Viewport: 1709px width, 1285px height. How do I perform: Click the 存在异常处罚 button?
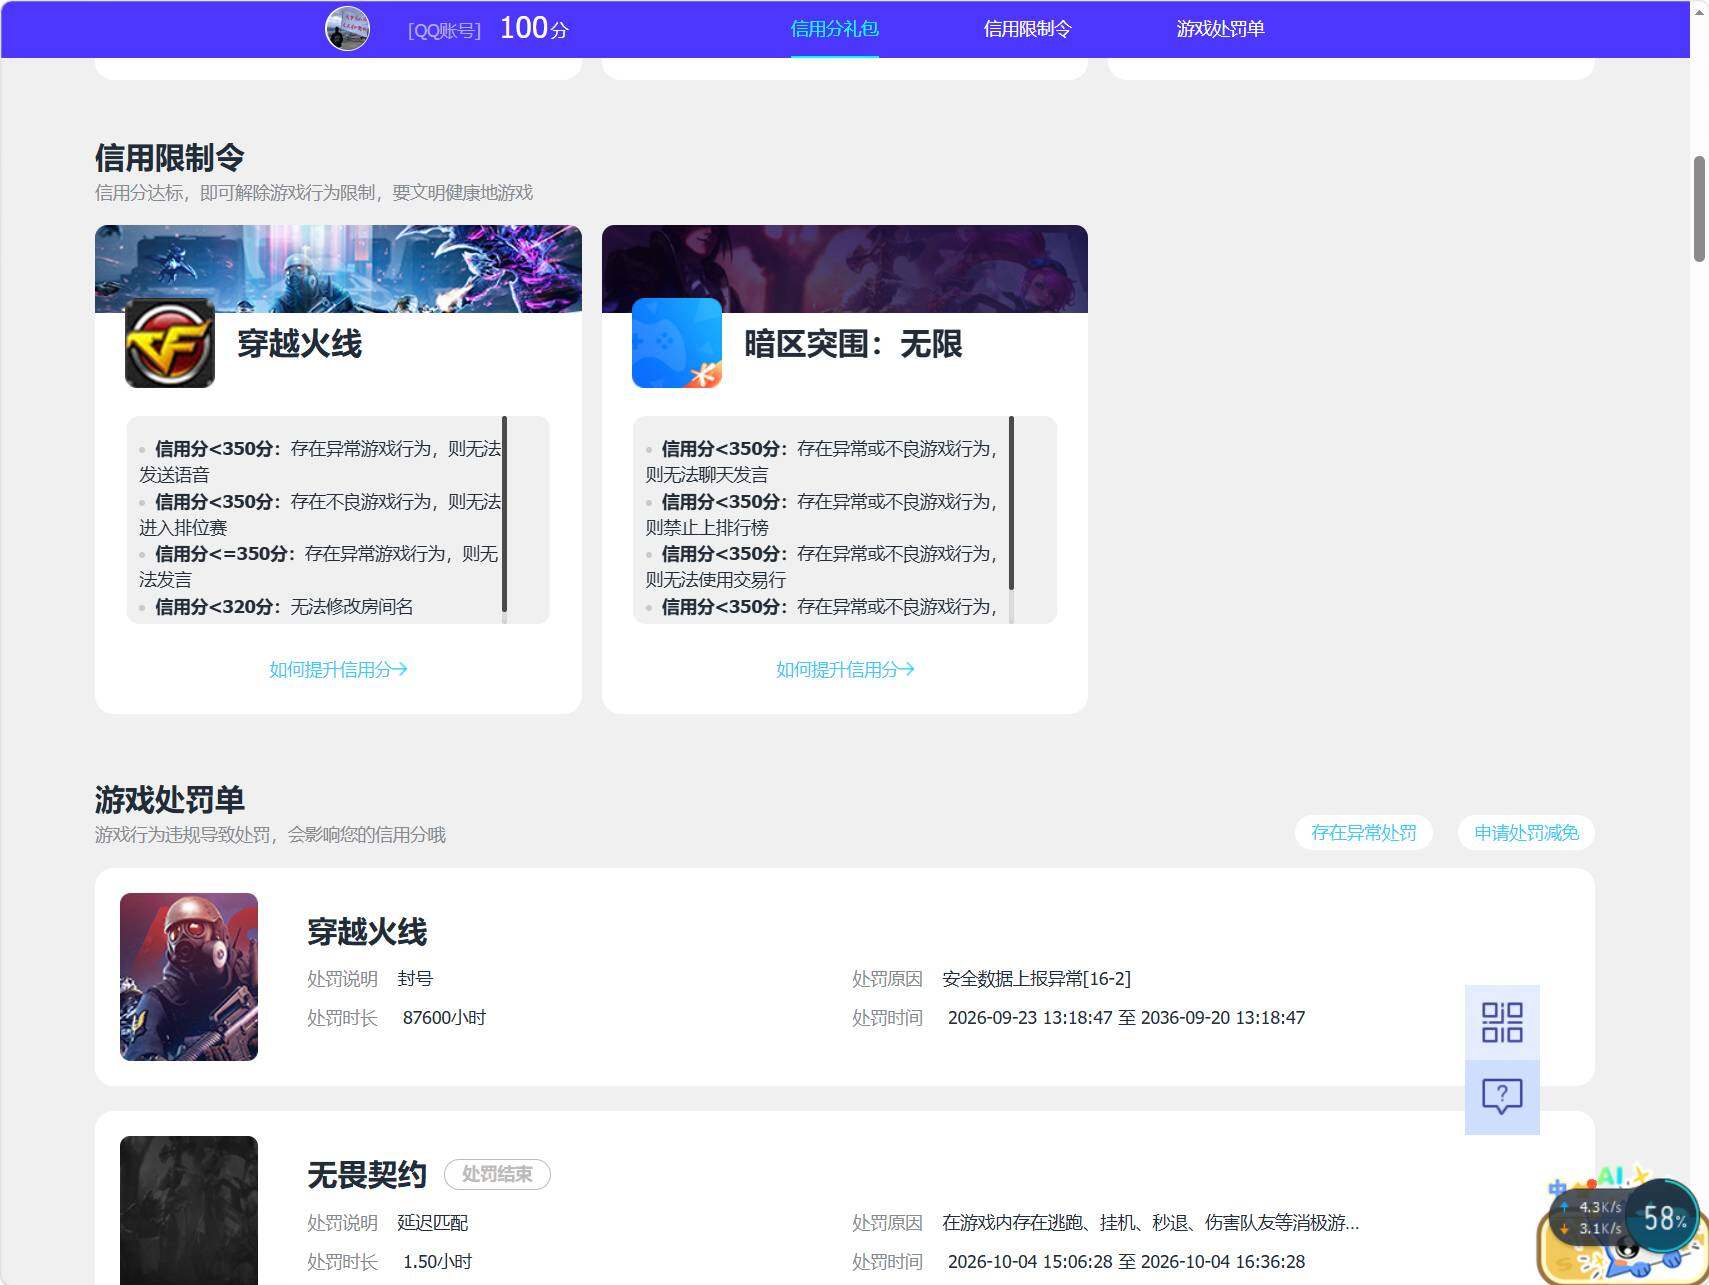point(1363,833)
